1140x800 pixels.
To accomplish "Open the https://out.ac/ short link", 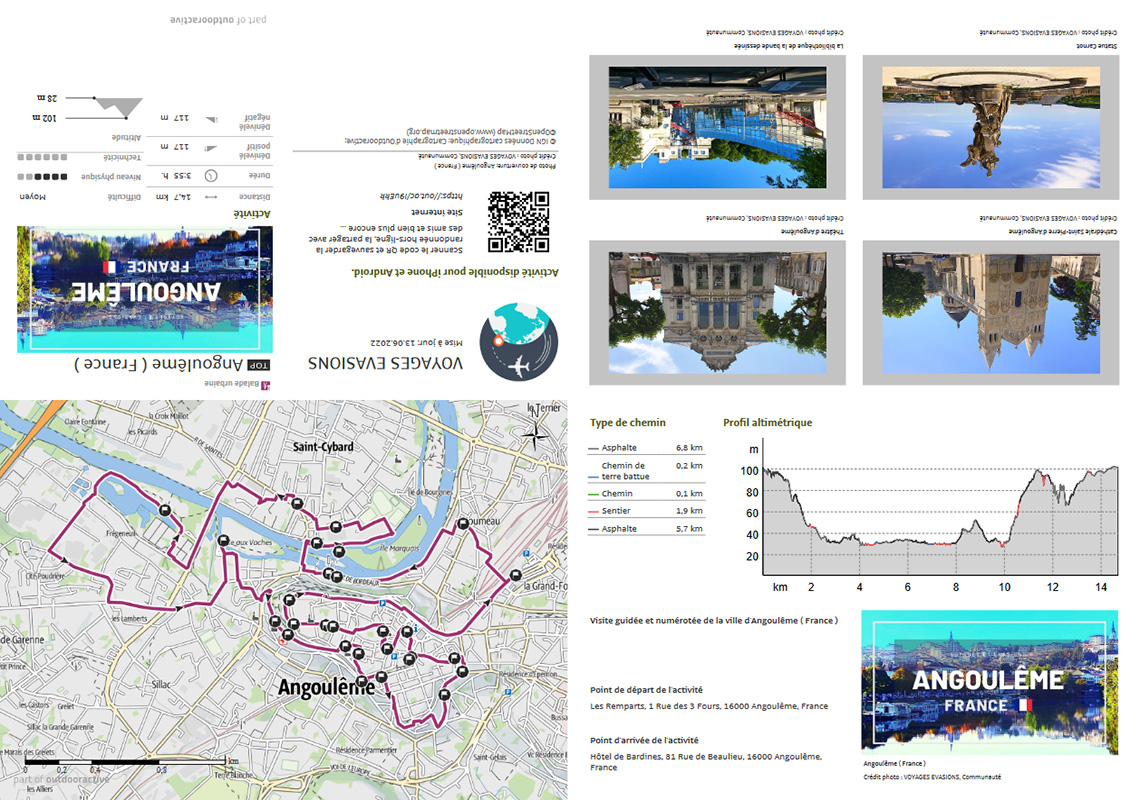I will (x=421, y=196).
